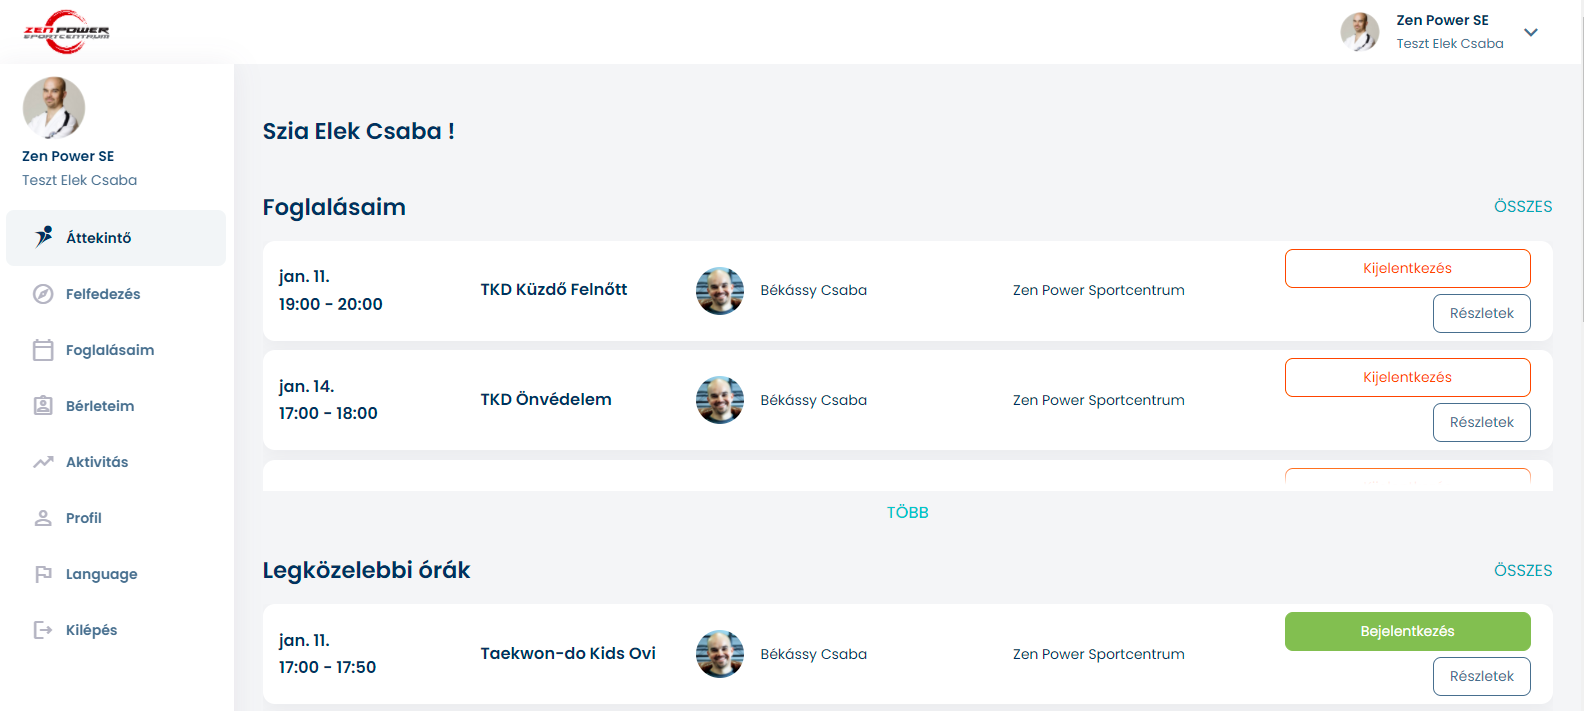This screenshot has height=711, width=1584.
Task: Open ÖSSZES link beside Foglalásaim heading
Action: 1522,207
